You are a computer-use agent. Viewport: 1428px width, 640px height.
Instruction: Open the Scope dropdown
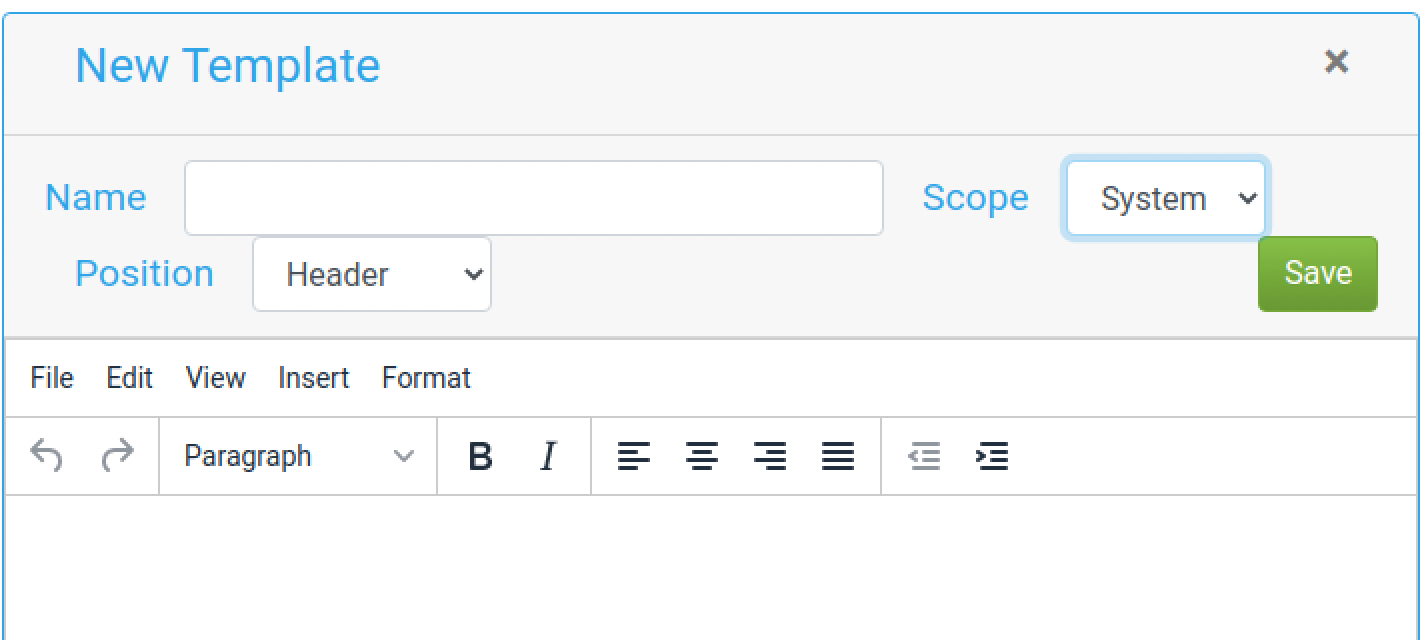pos(1166,198)
